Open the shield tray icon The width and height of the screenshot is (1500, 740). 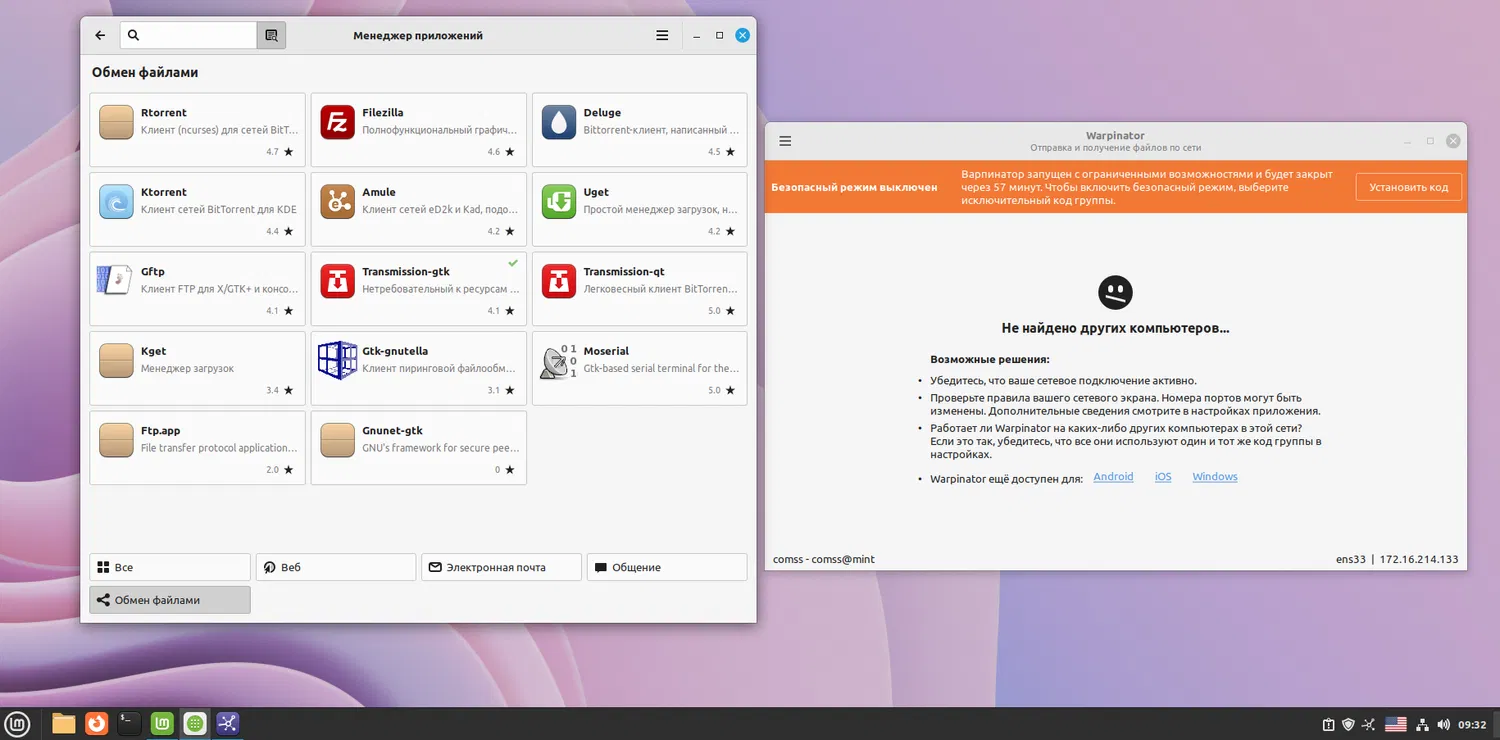pyautogui.click(x=1348, y=725)
